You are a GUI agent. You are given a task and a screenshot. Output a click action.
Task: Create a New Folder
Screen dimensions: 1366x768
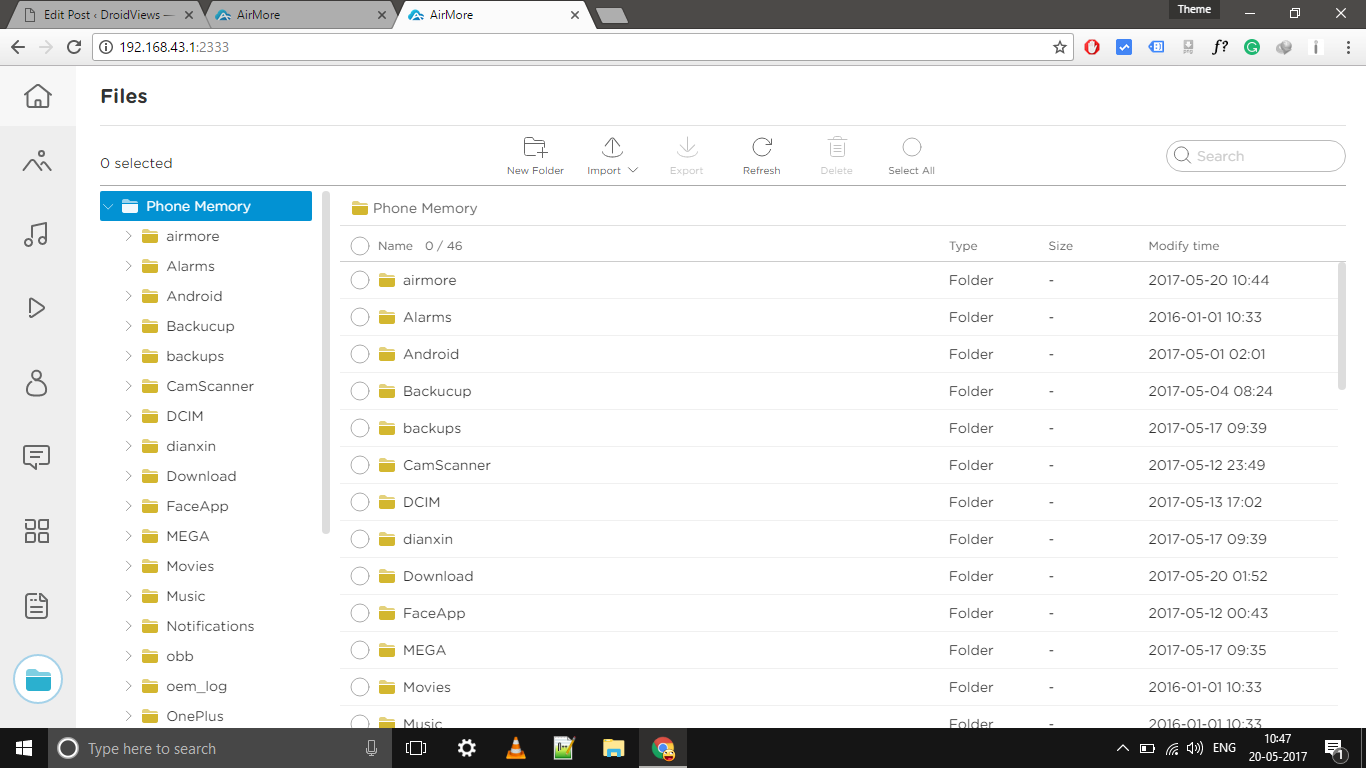535,157
